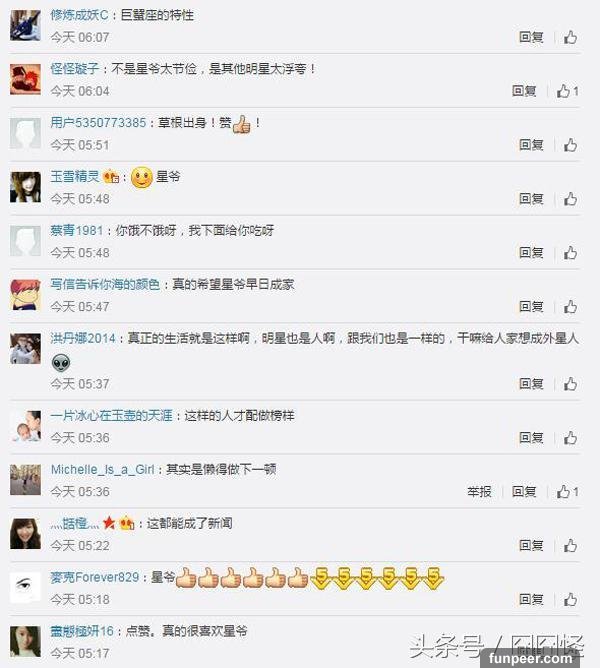Image resolution: width=600 pixels, height=668 pixels.
Task: Click 举报 on Michelle_Is_a_Girl's comment
Action: click(x=479, y=492)
